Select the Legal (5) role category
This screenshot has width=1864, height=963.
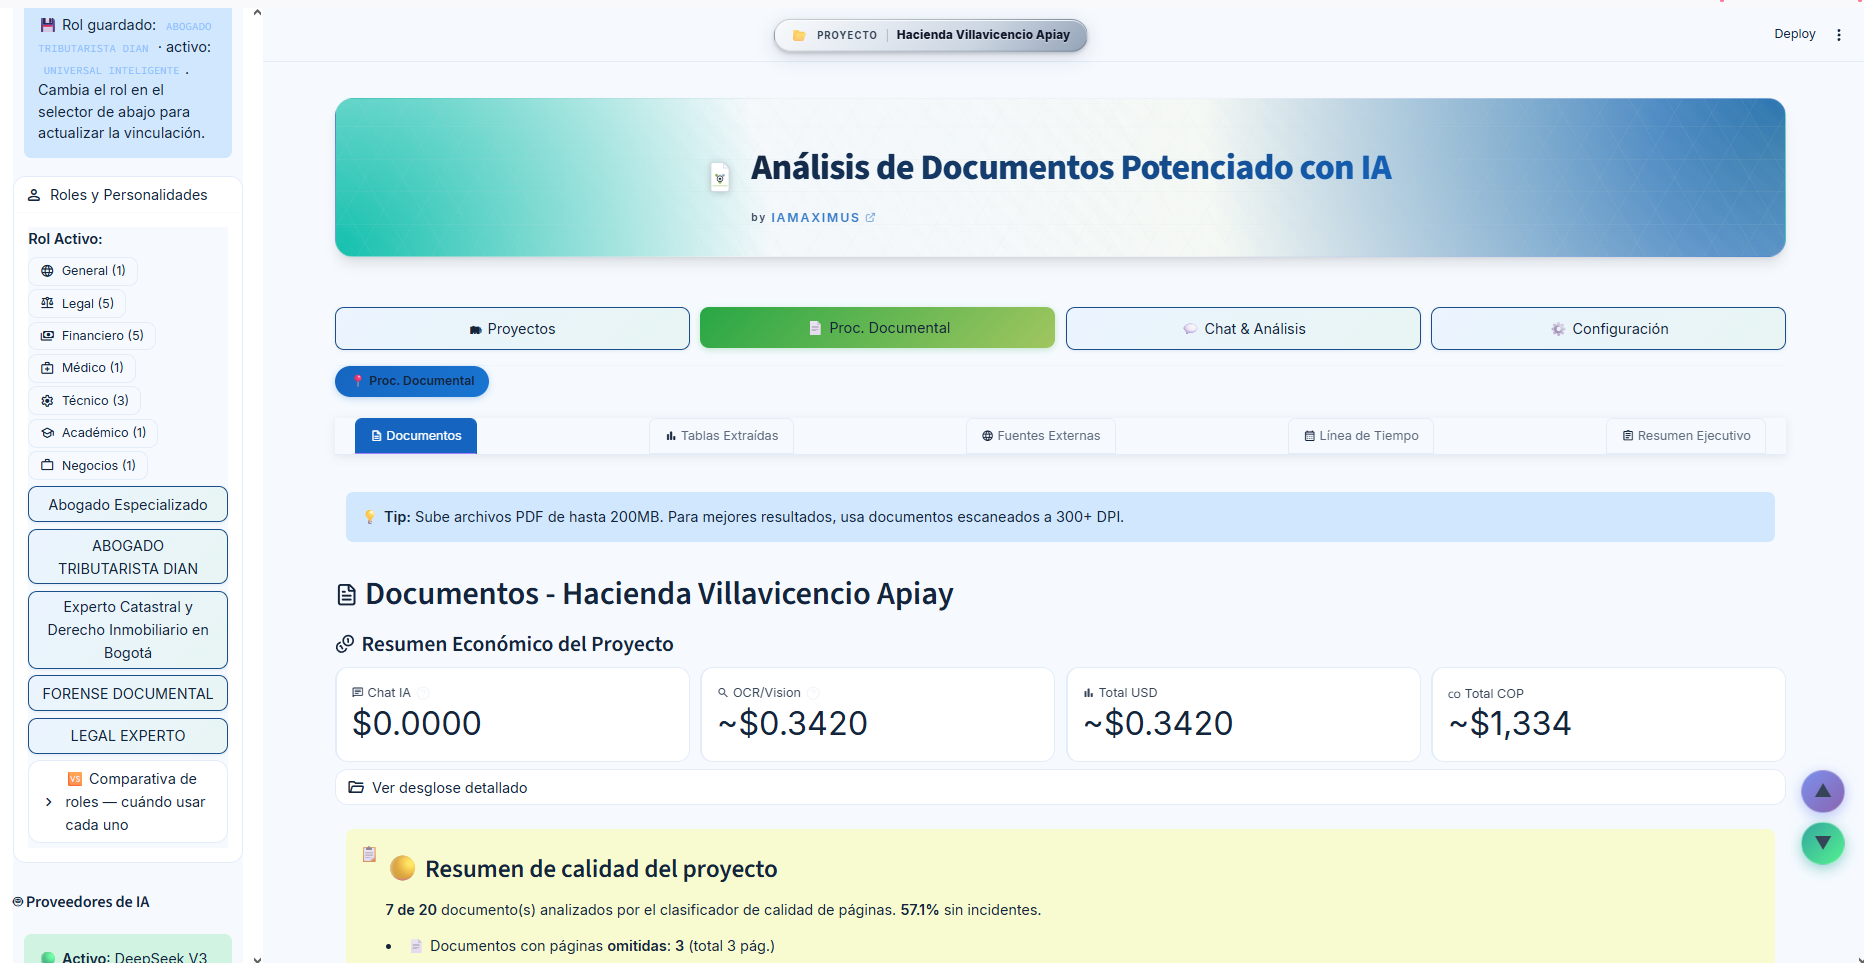77,303
